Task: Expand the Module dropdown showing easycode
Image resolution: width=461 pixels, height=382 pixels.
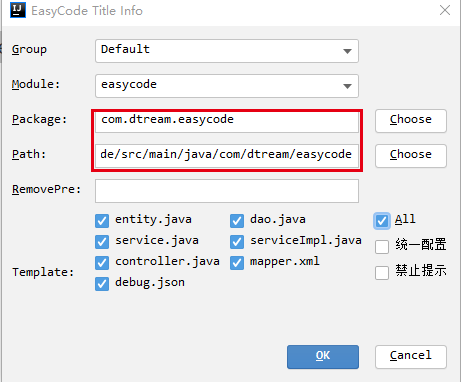Action: point(227,86)
